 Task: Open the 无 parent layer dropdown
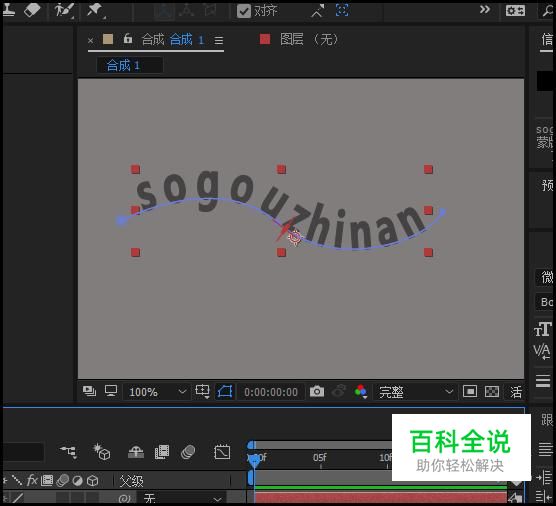[183, 499]
